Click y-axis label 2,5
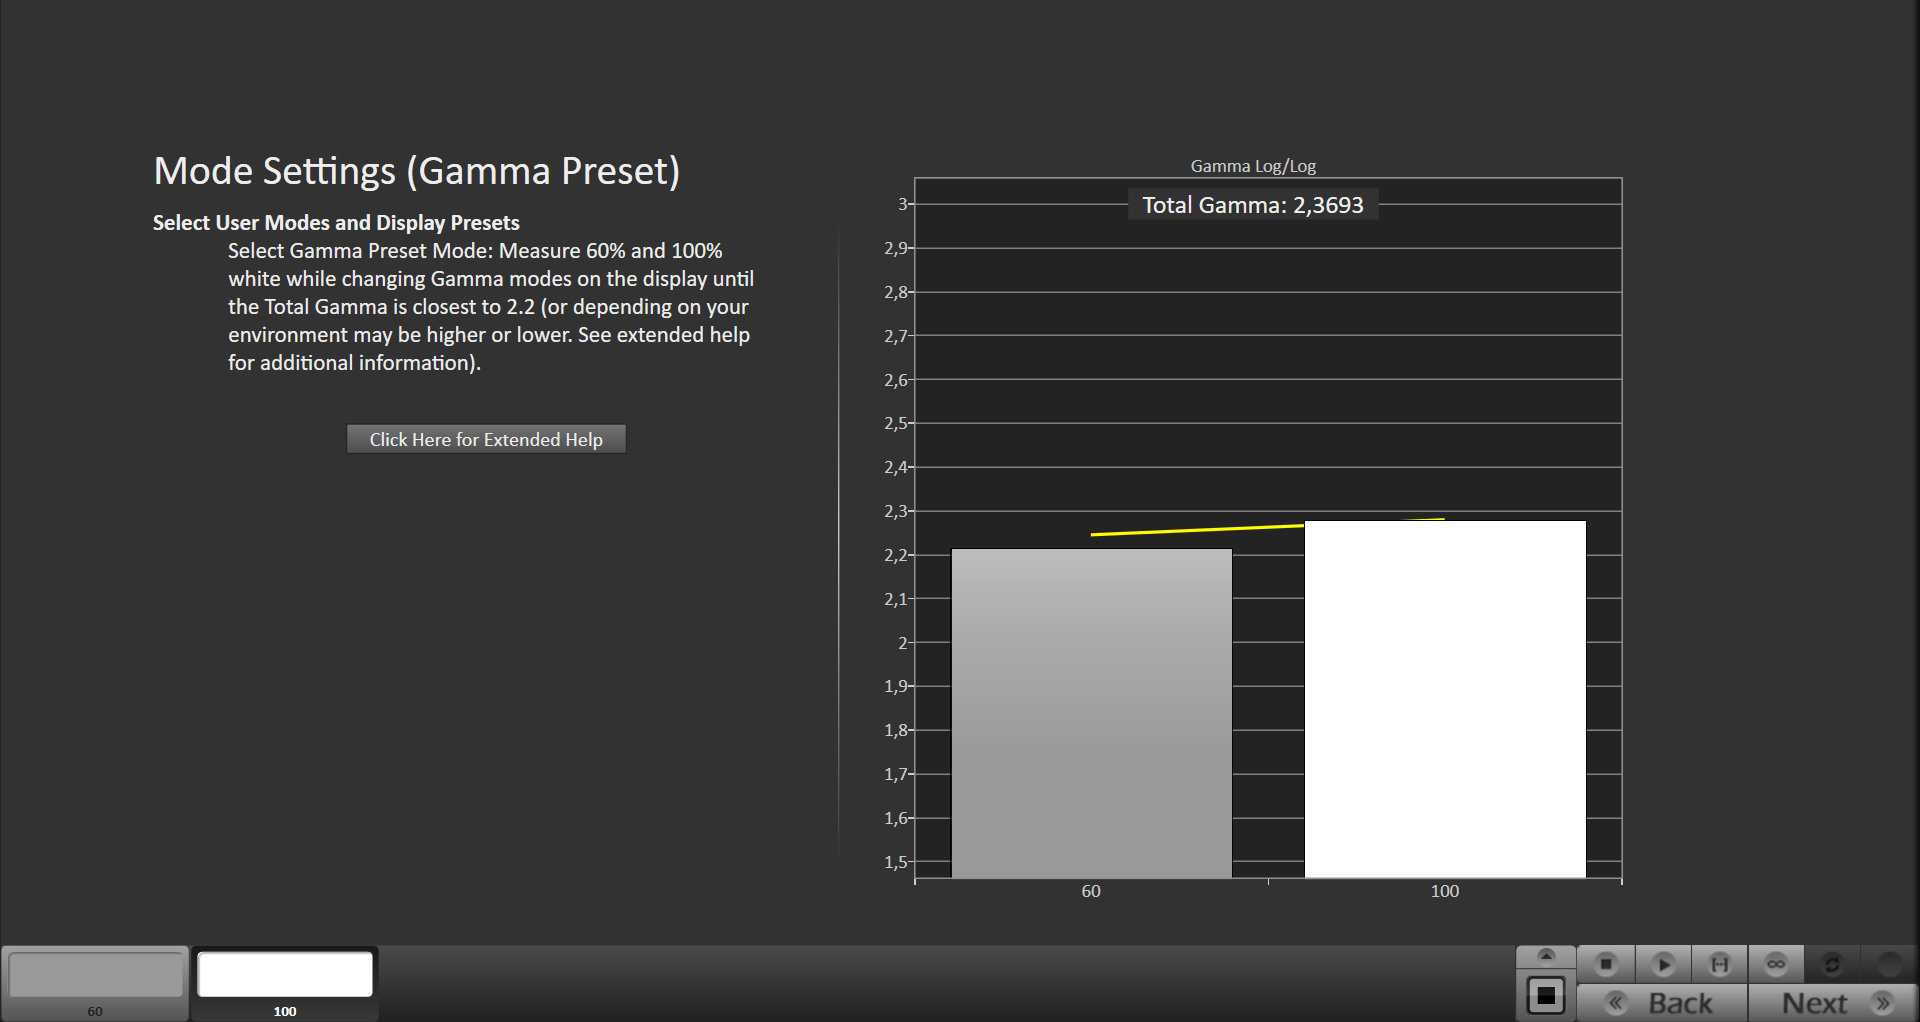Viewport: 1920px width, 1022px height. 895,423
